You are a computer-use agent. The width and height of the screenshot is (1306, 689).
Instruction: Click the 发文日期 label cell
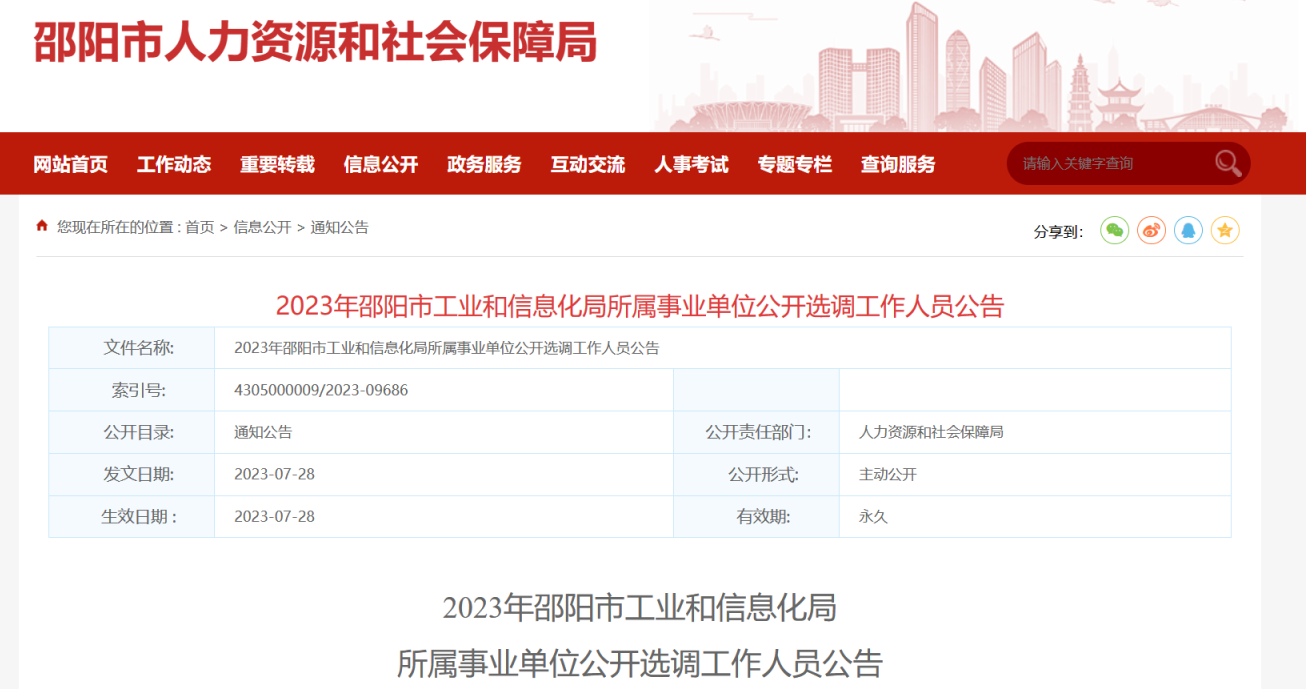click(x=132, y=474)
